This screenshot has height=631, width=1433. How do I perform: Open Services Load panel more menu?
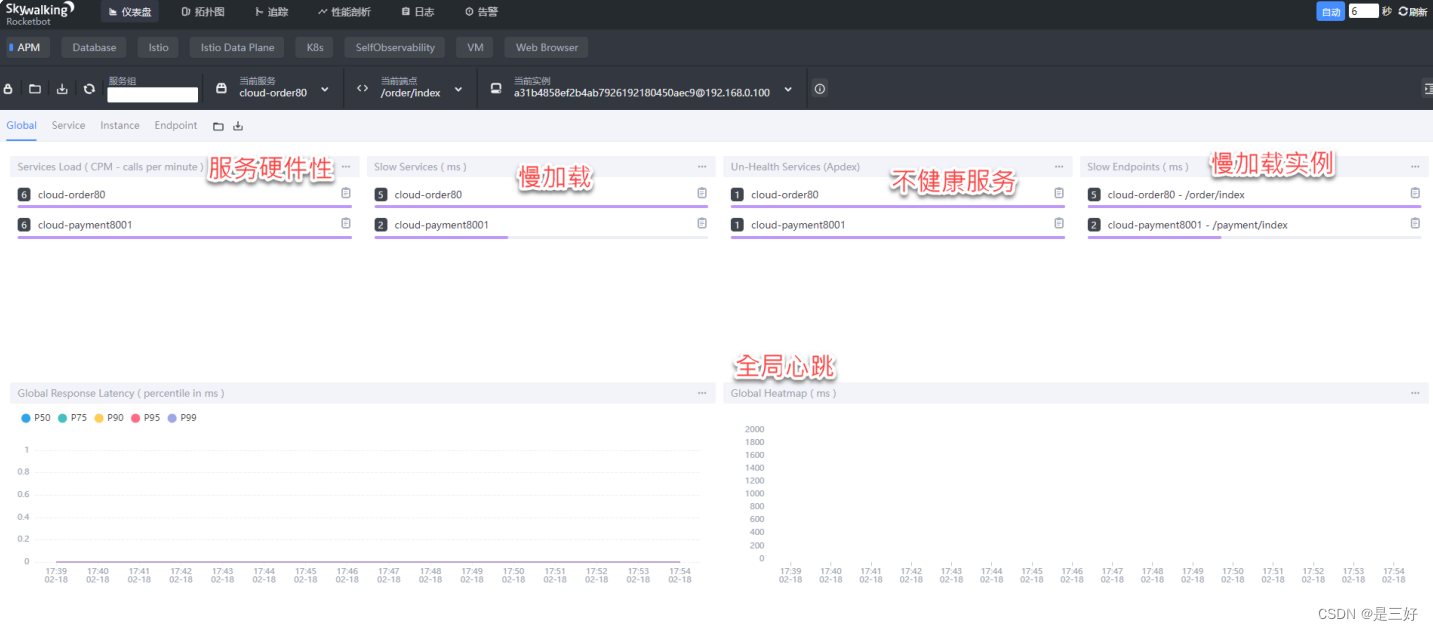[345, 167]
